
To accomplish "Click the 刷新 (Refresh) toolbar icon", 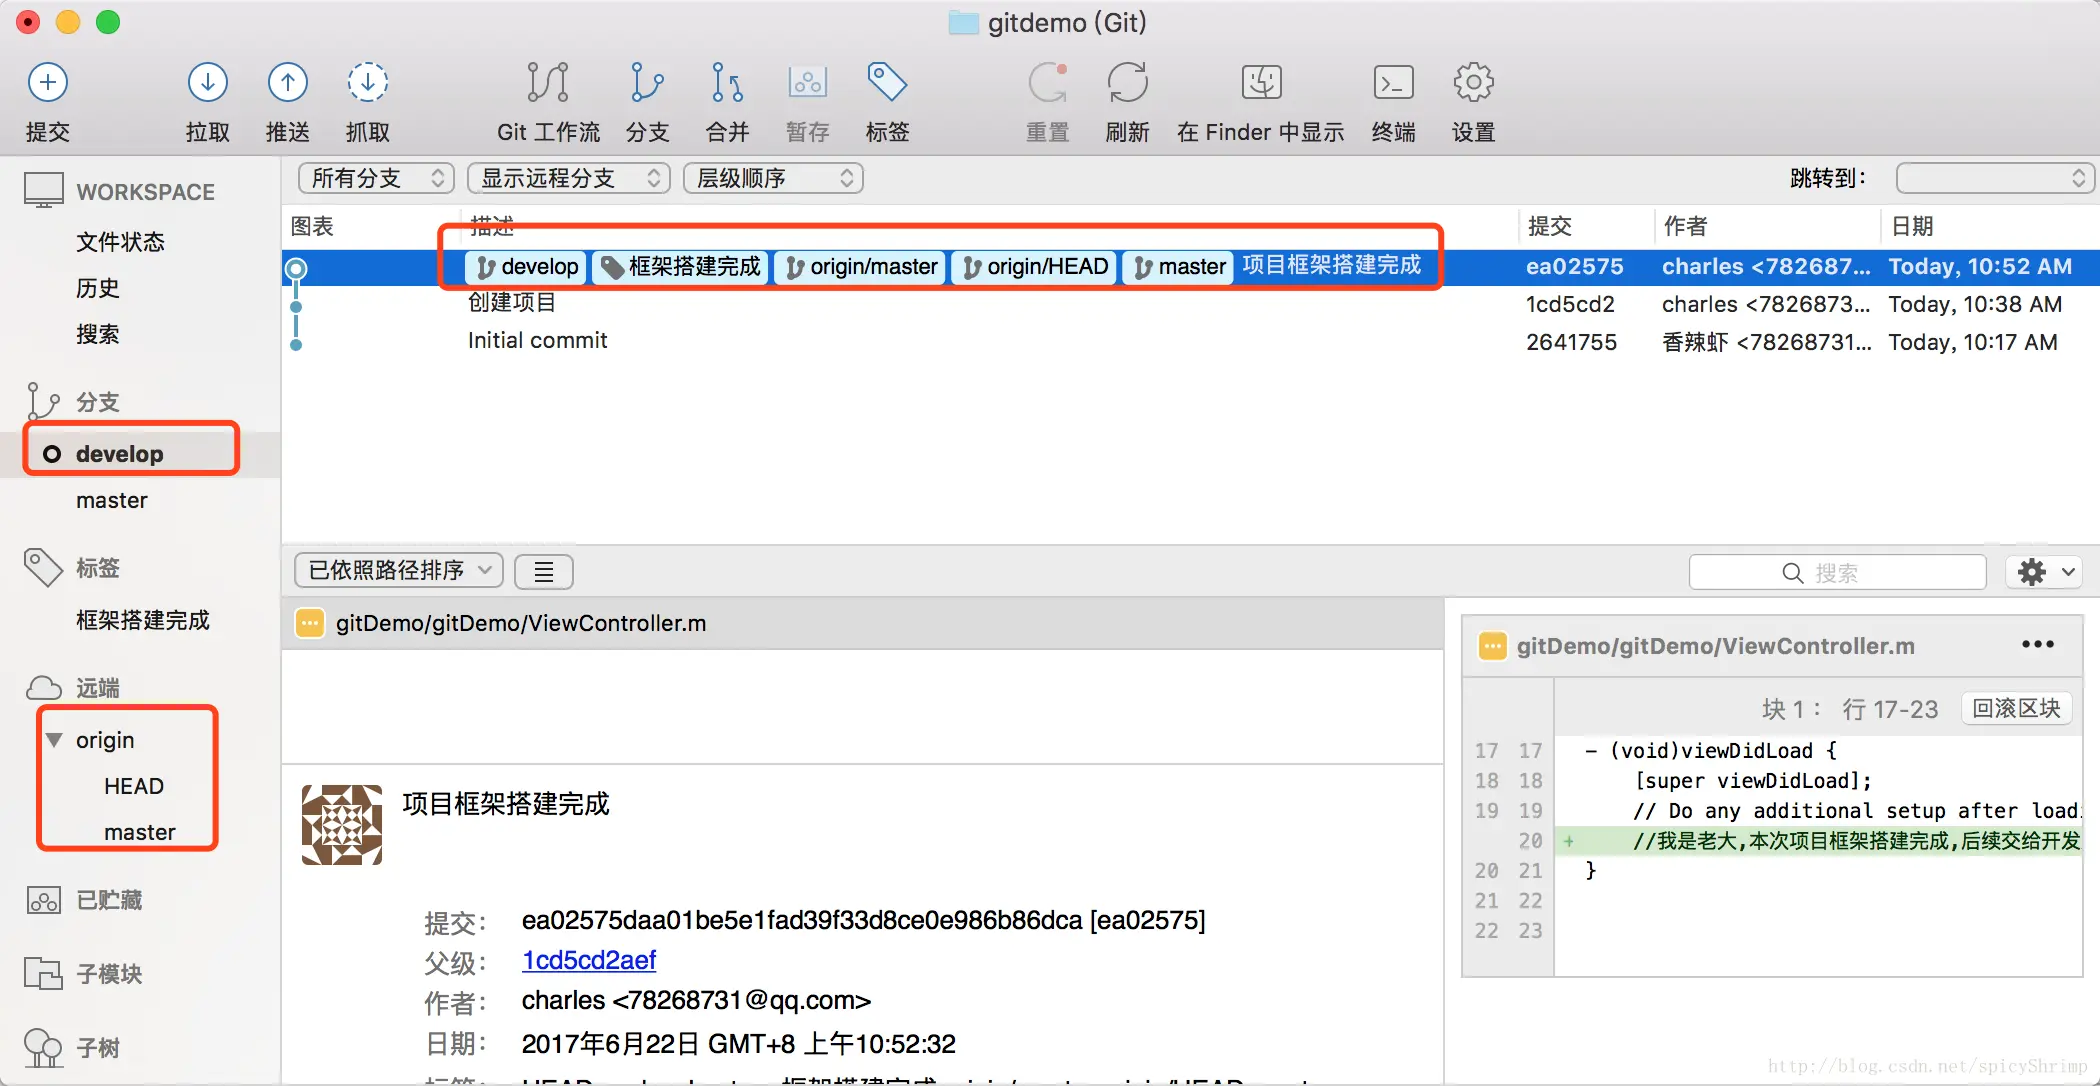I will click(x=1127, y=83).
